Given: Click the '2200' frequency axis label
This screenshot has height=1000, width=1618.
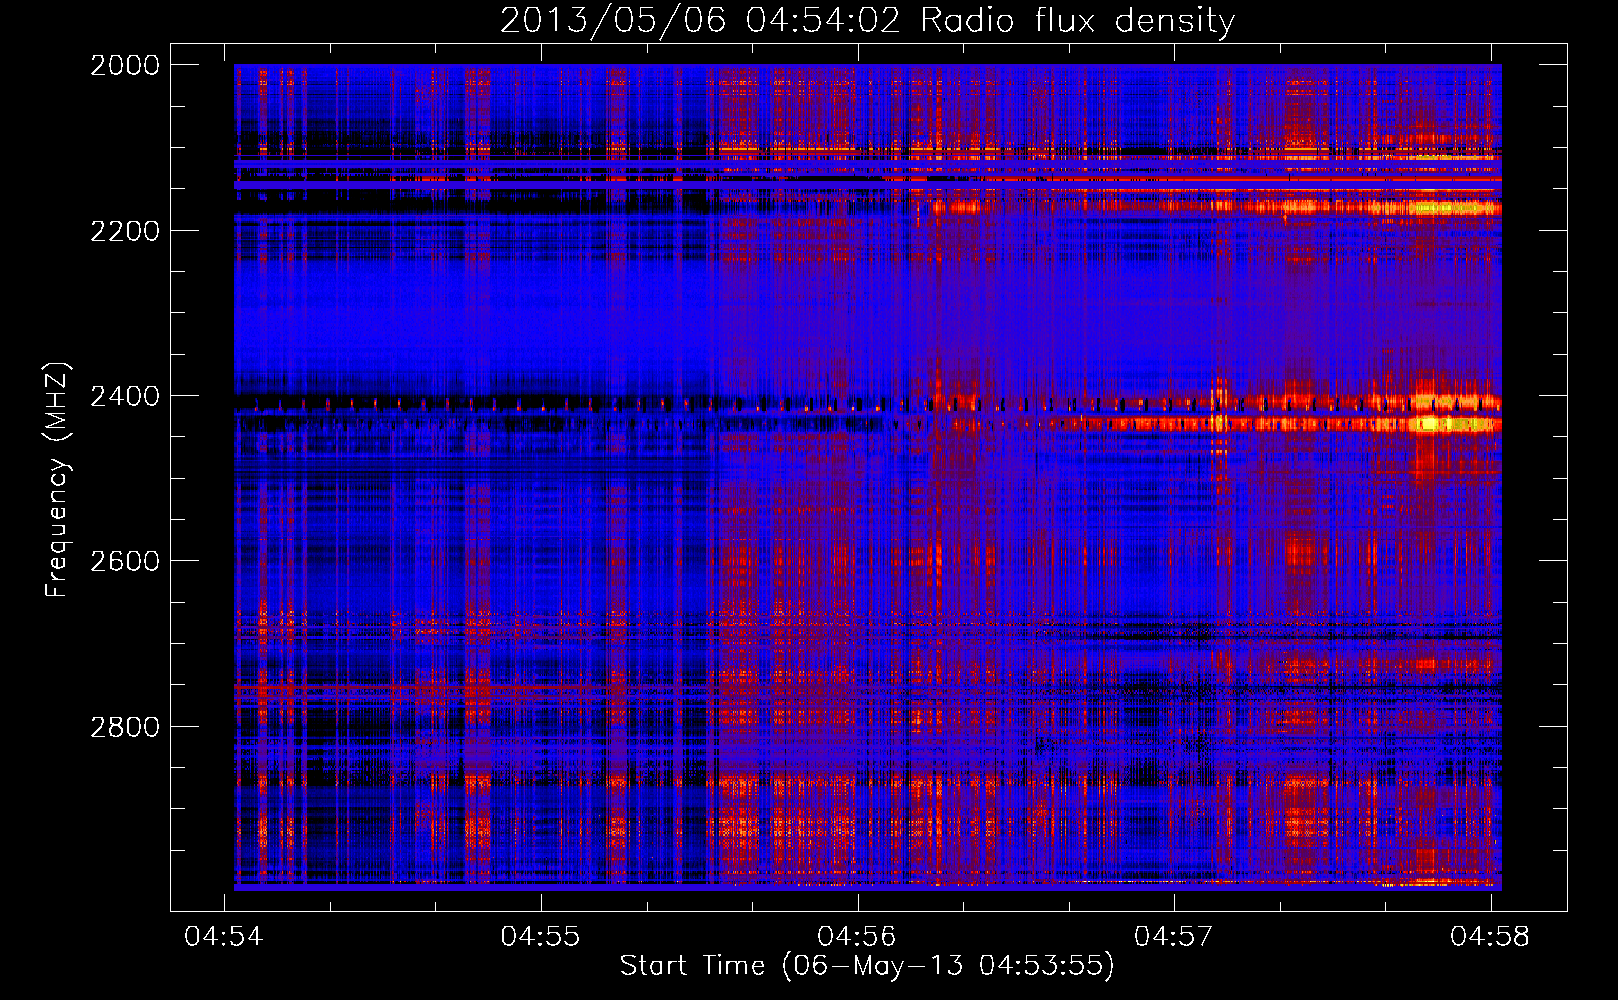Looking at the screenshot, I should pos(125,231).
